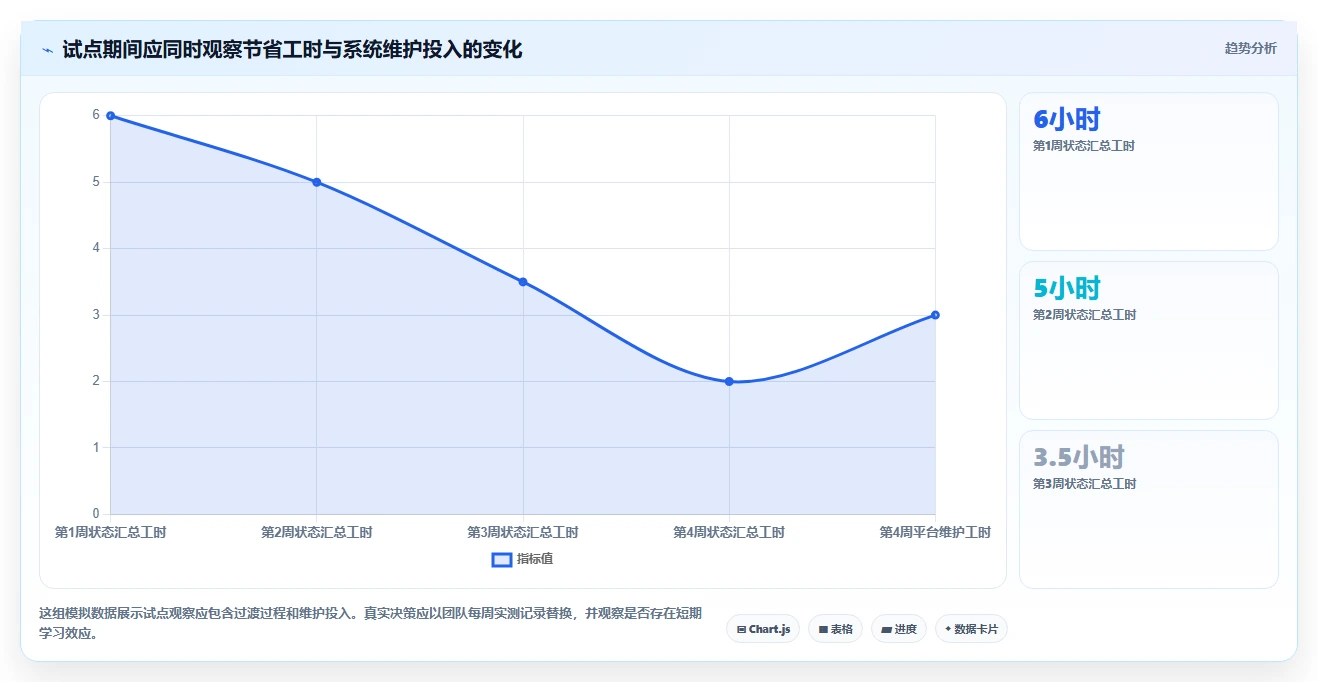Click the 5小时 value in the second card
Image resolution: width=1318 pixels, height=682 pixels.
tap(1067, 289)
